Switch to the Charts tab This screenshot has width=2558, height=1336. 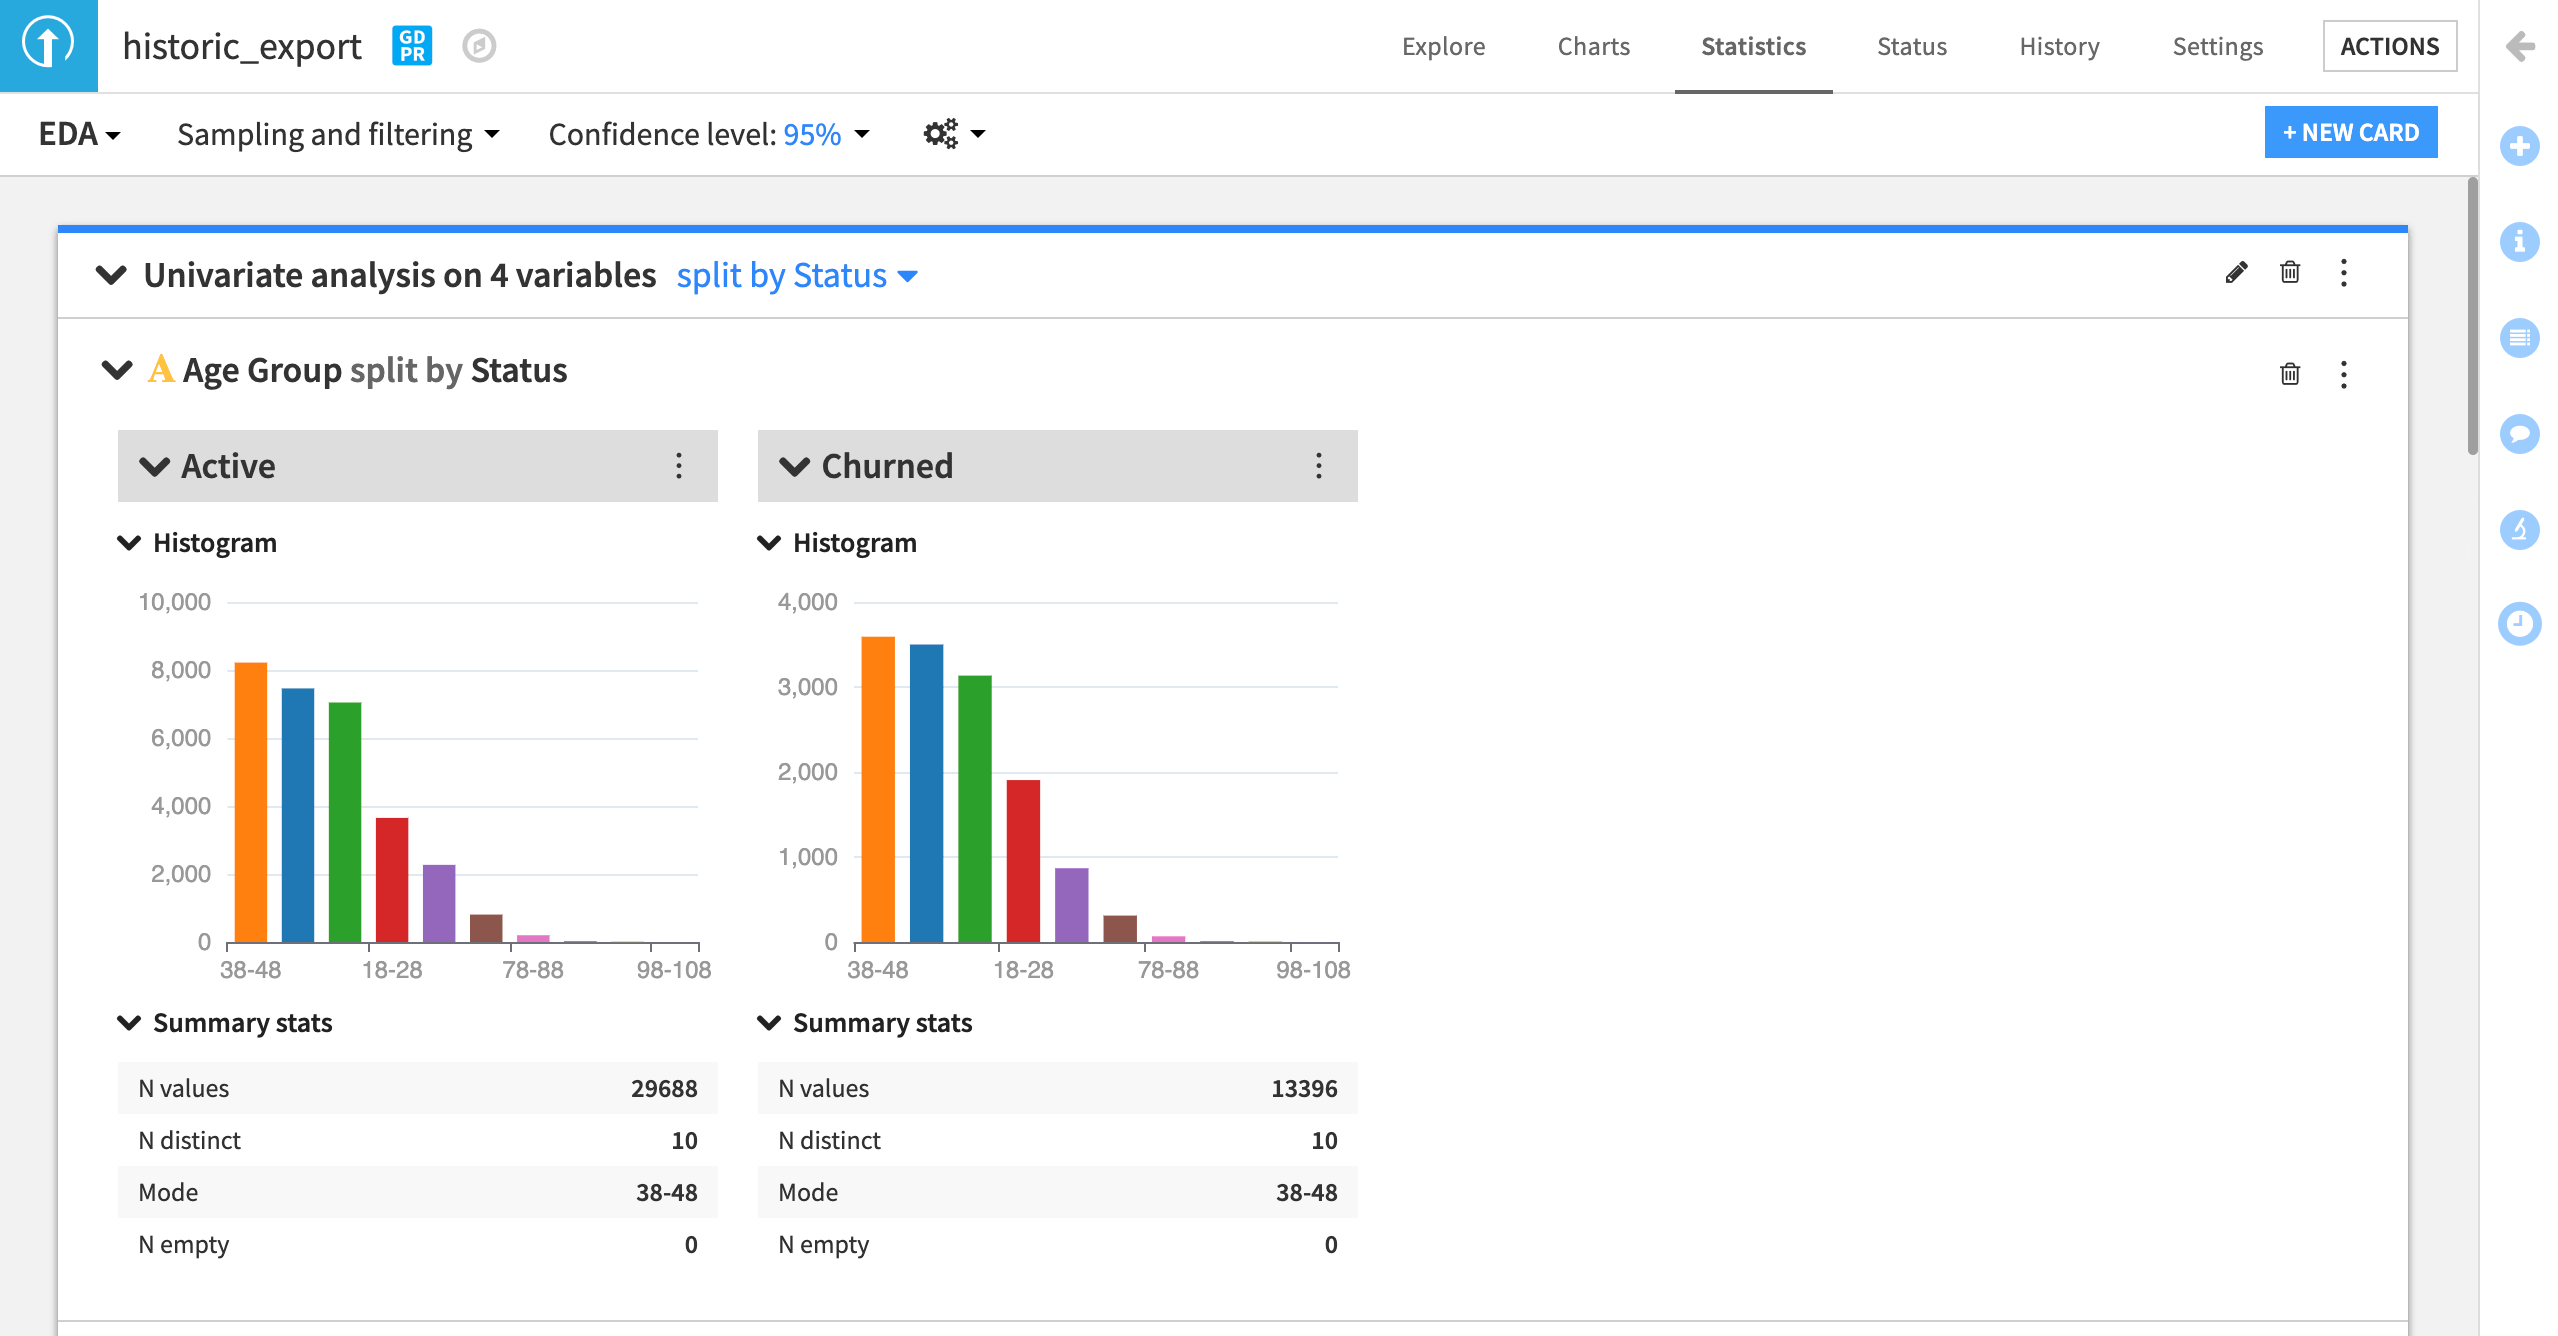pos(1594,46)
